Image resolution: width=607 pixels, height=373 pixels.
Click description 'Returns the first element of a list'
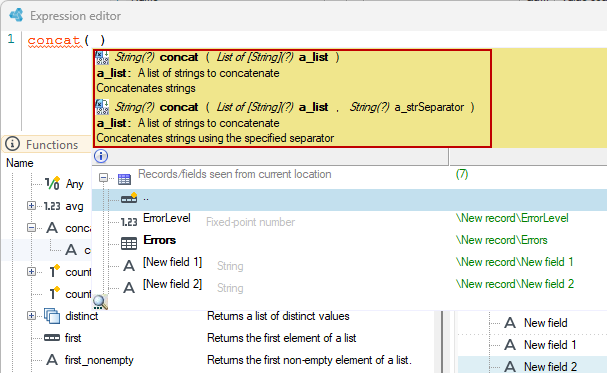(281, 338)
